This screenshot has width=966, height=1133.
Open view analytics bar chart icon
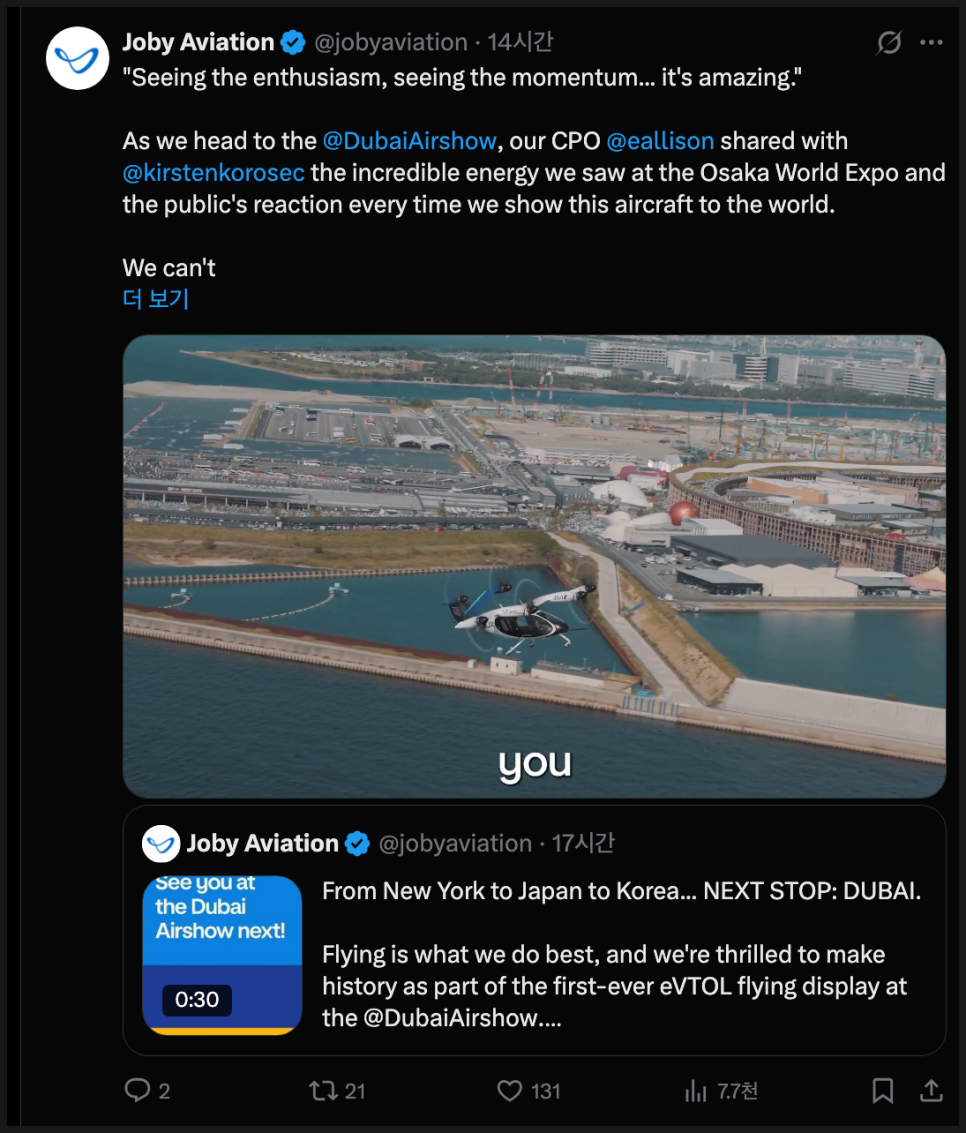click(695, 1090)
